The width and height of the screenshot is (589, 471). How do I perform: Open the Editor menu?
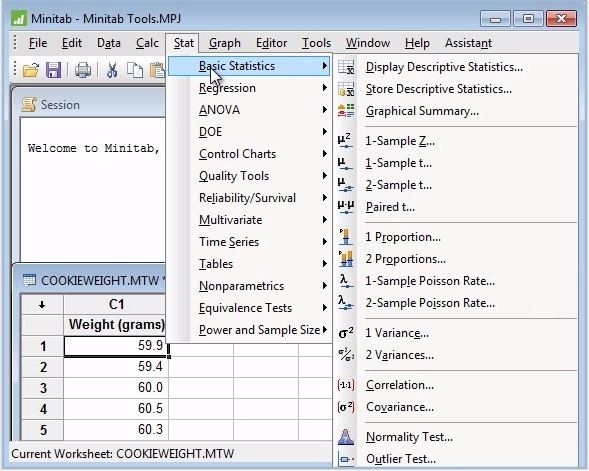pyautogui.click(x=272, y=43)
